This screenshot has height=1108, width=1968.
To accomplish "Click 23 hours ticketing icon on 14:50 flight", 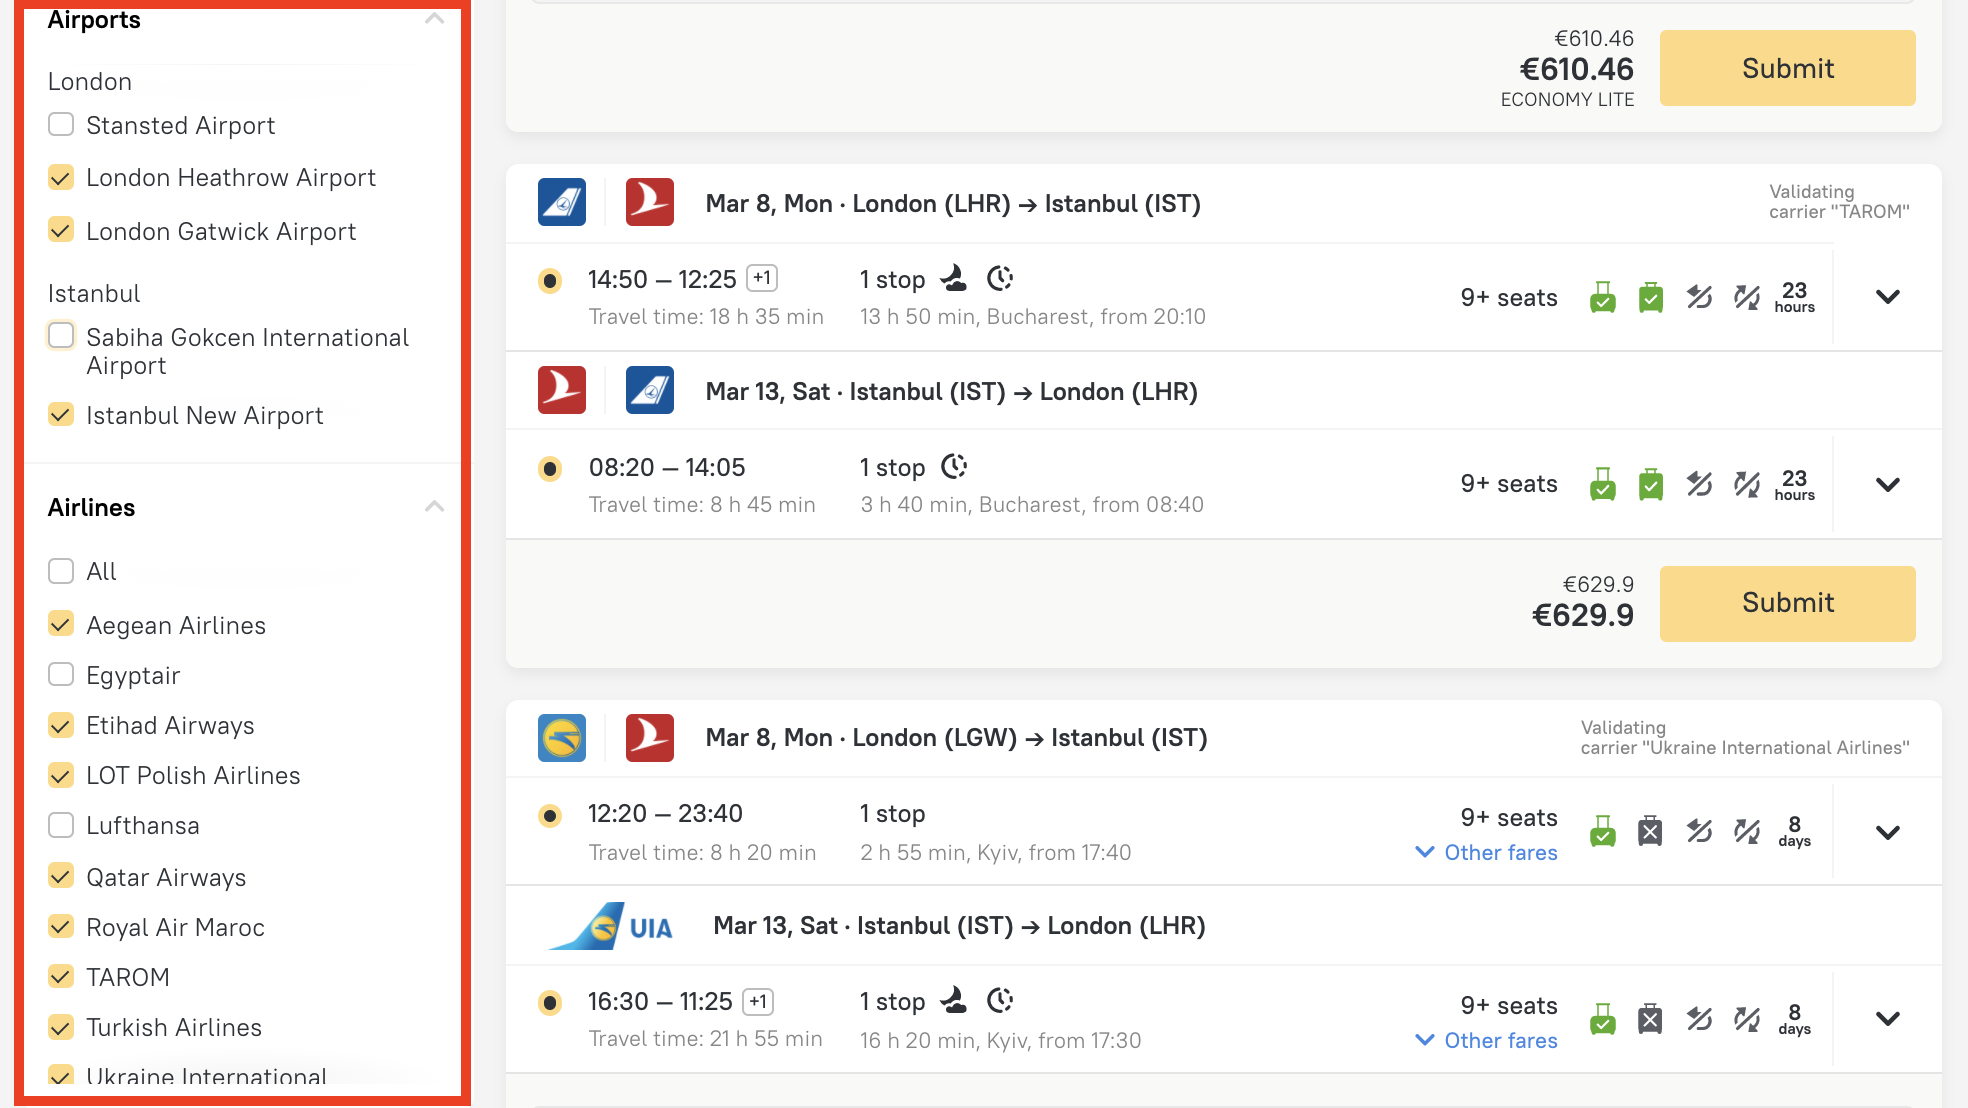I will (x=1795, y=297).
